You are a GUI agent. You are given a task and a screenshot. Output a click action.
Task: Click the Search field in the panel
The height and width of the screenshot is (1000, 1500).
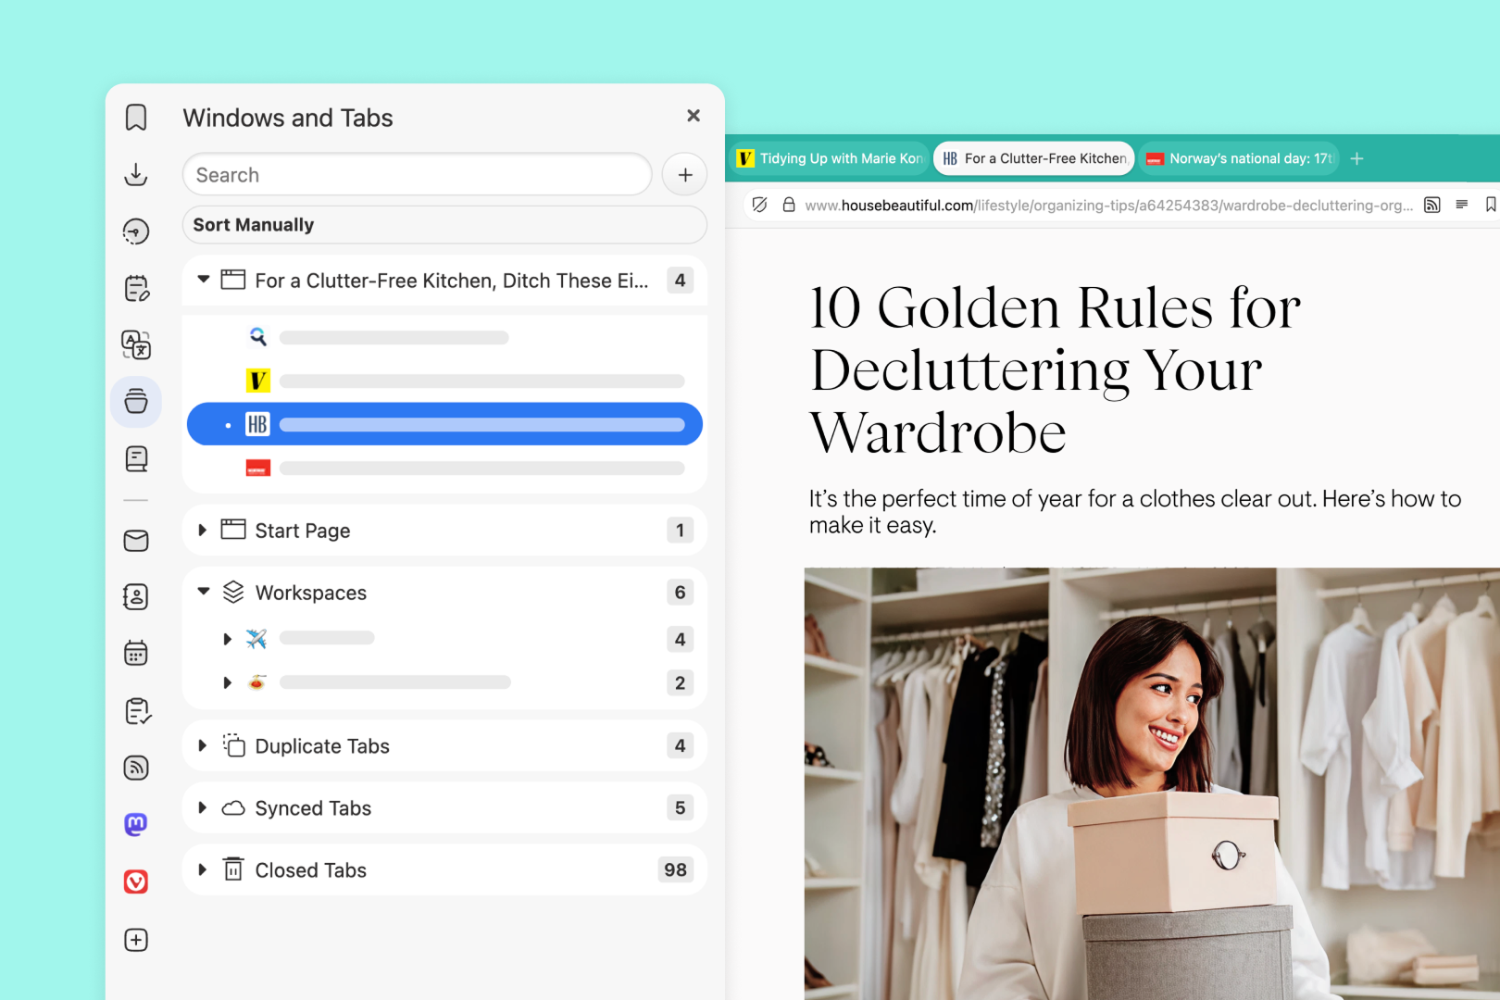(x=417, y=175)
